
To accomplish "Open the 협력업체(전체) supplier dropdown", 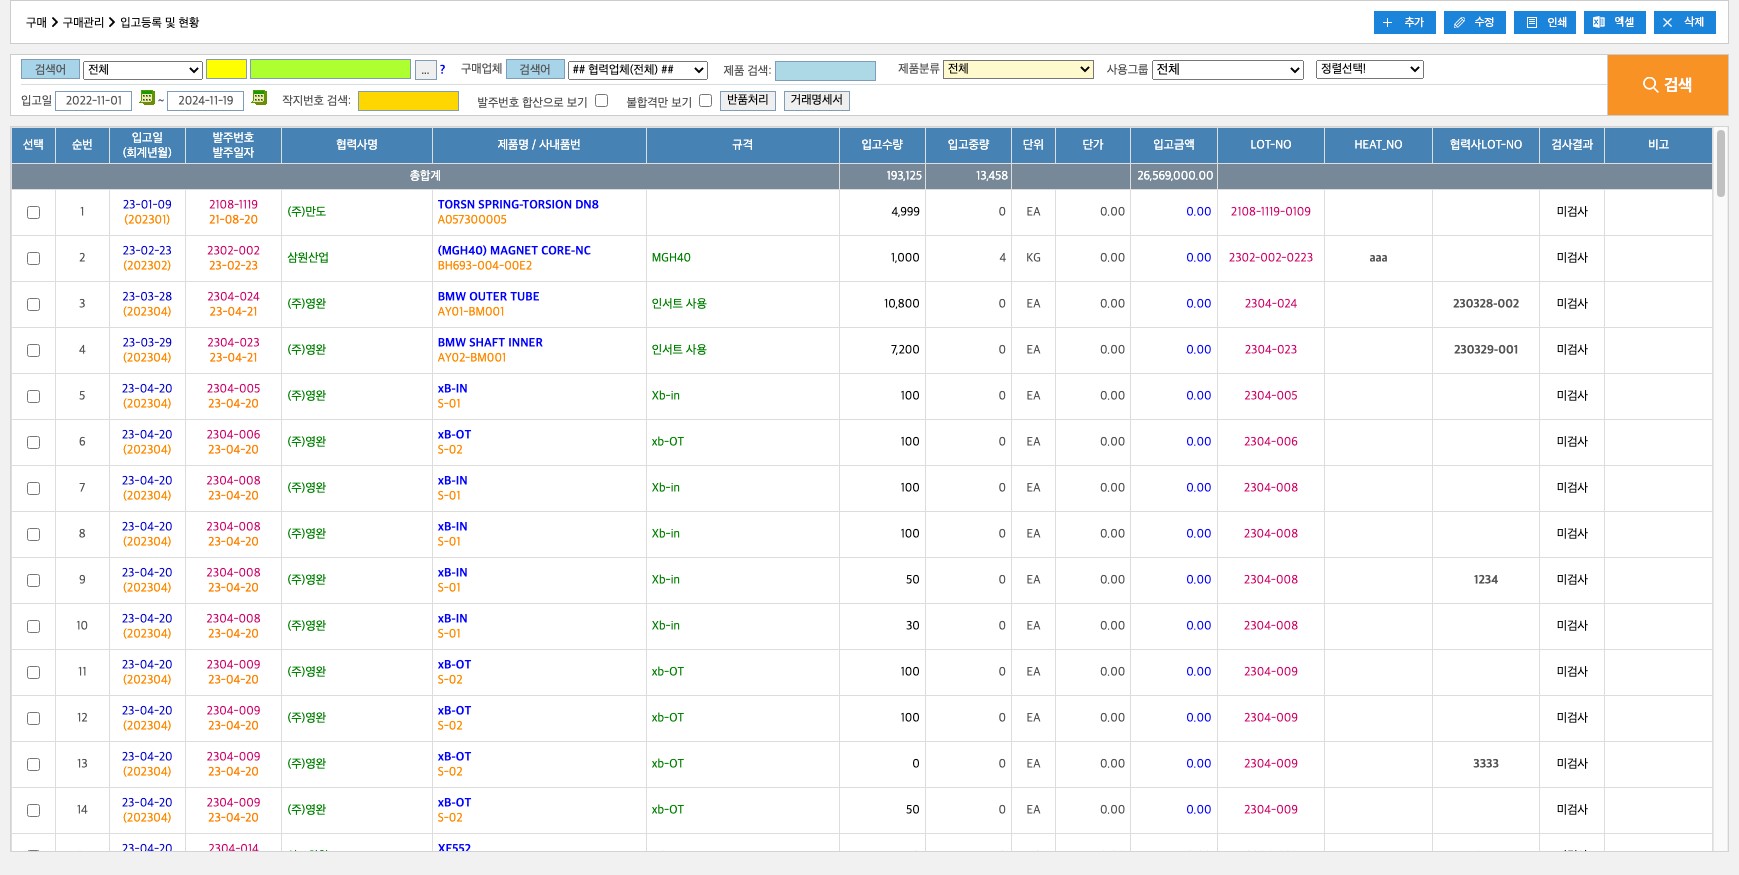I will pyautogui.click(x=637, y=70).
